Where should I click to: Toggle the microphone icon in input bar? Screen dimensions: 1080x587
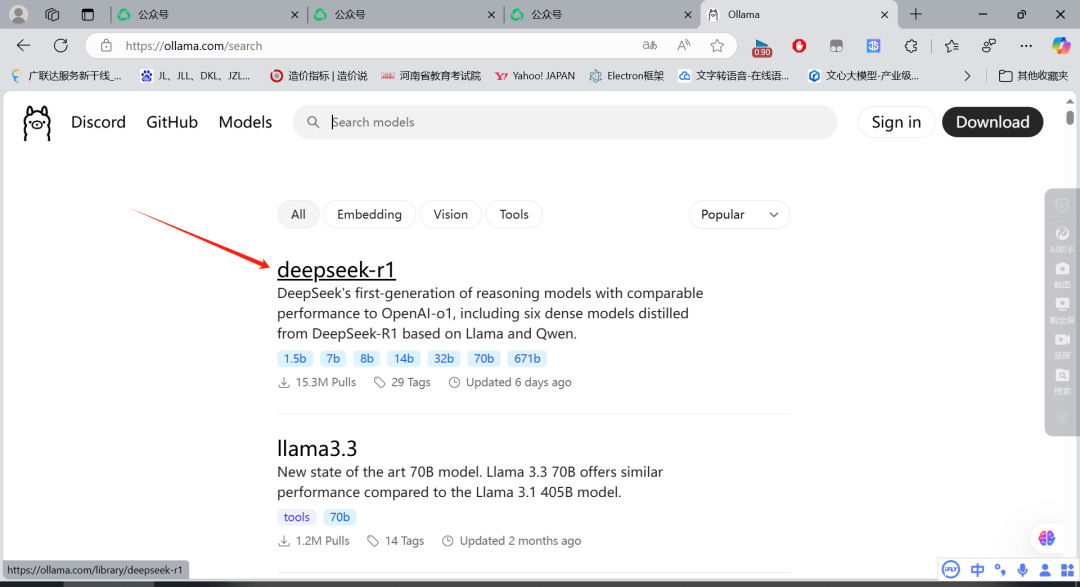1023,570
